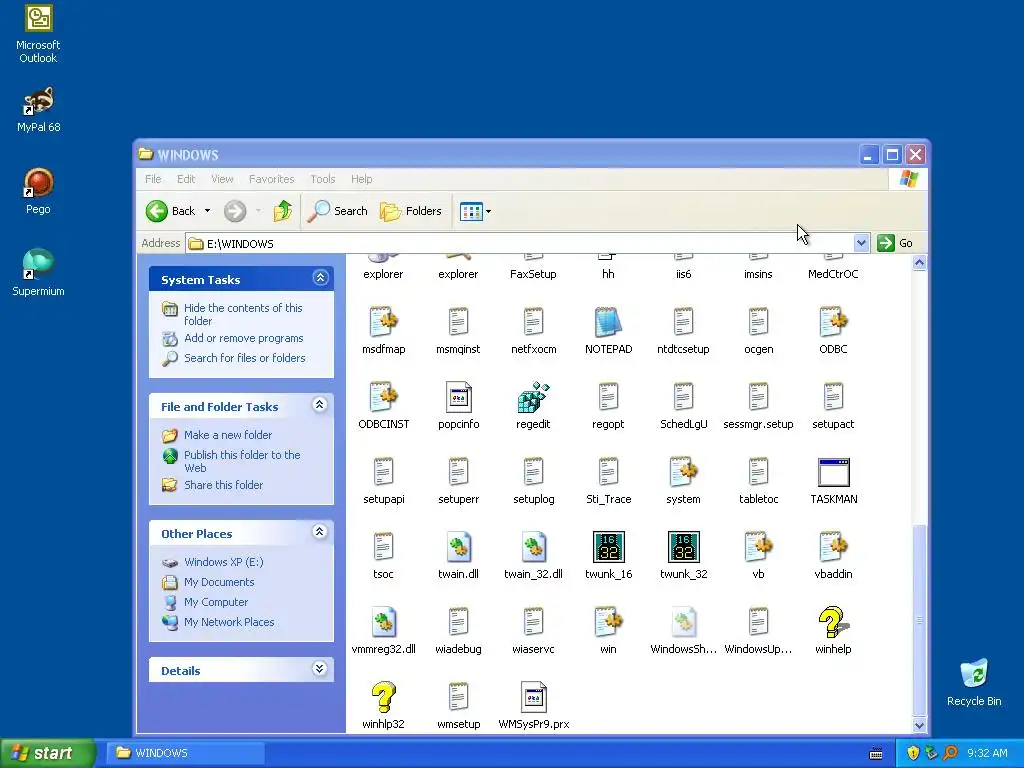Click the WINDOWS taskbar button

[x=185, y=753]
